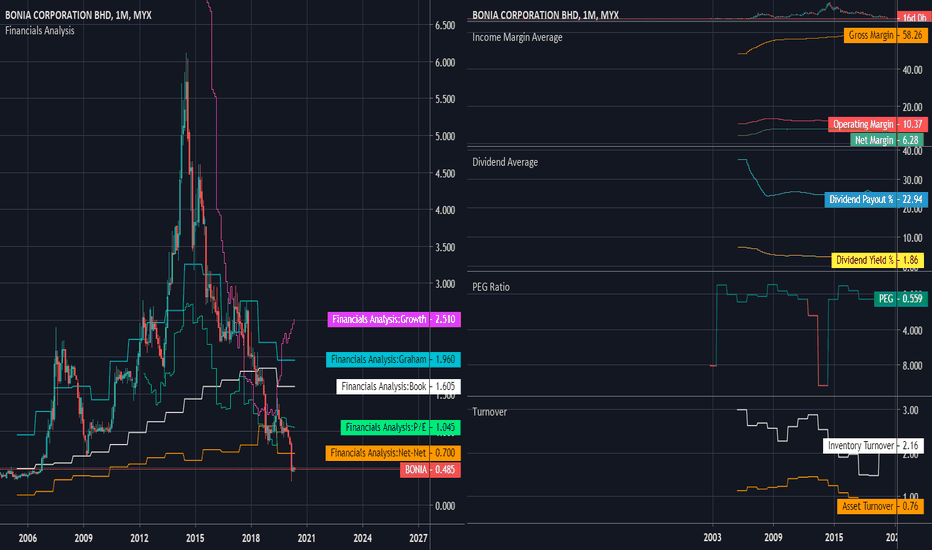Image resolution: width=932 pixels, height=550 pixels.
Task: Select the Dividend Average pane title
Action: tap(505, 162)
